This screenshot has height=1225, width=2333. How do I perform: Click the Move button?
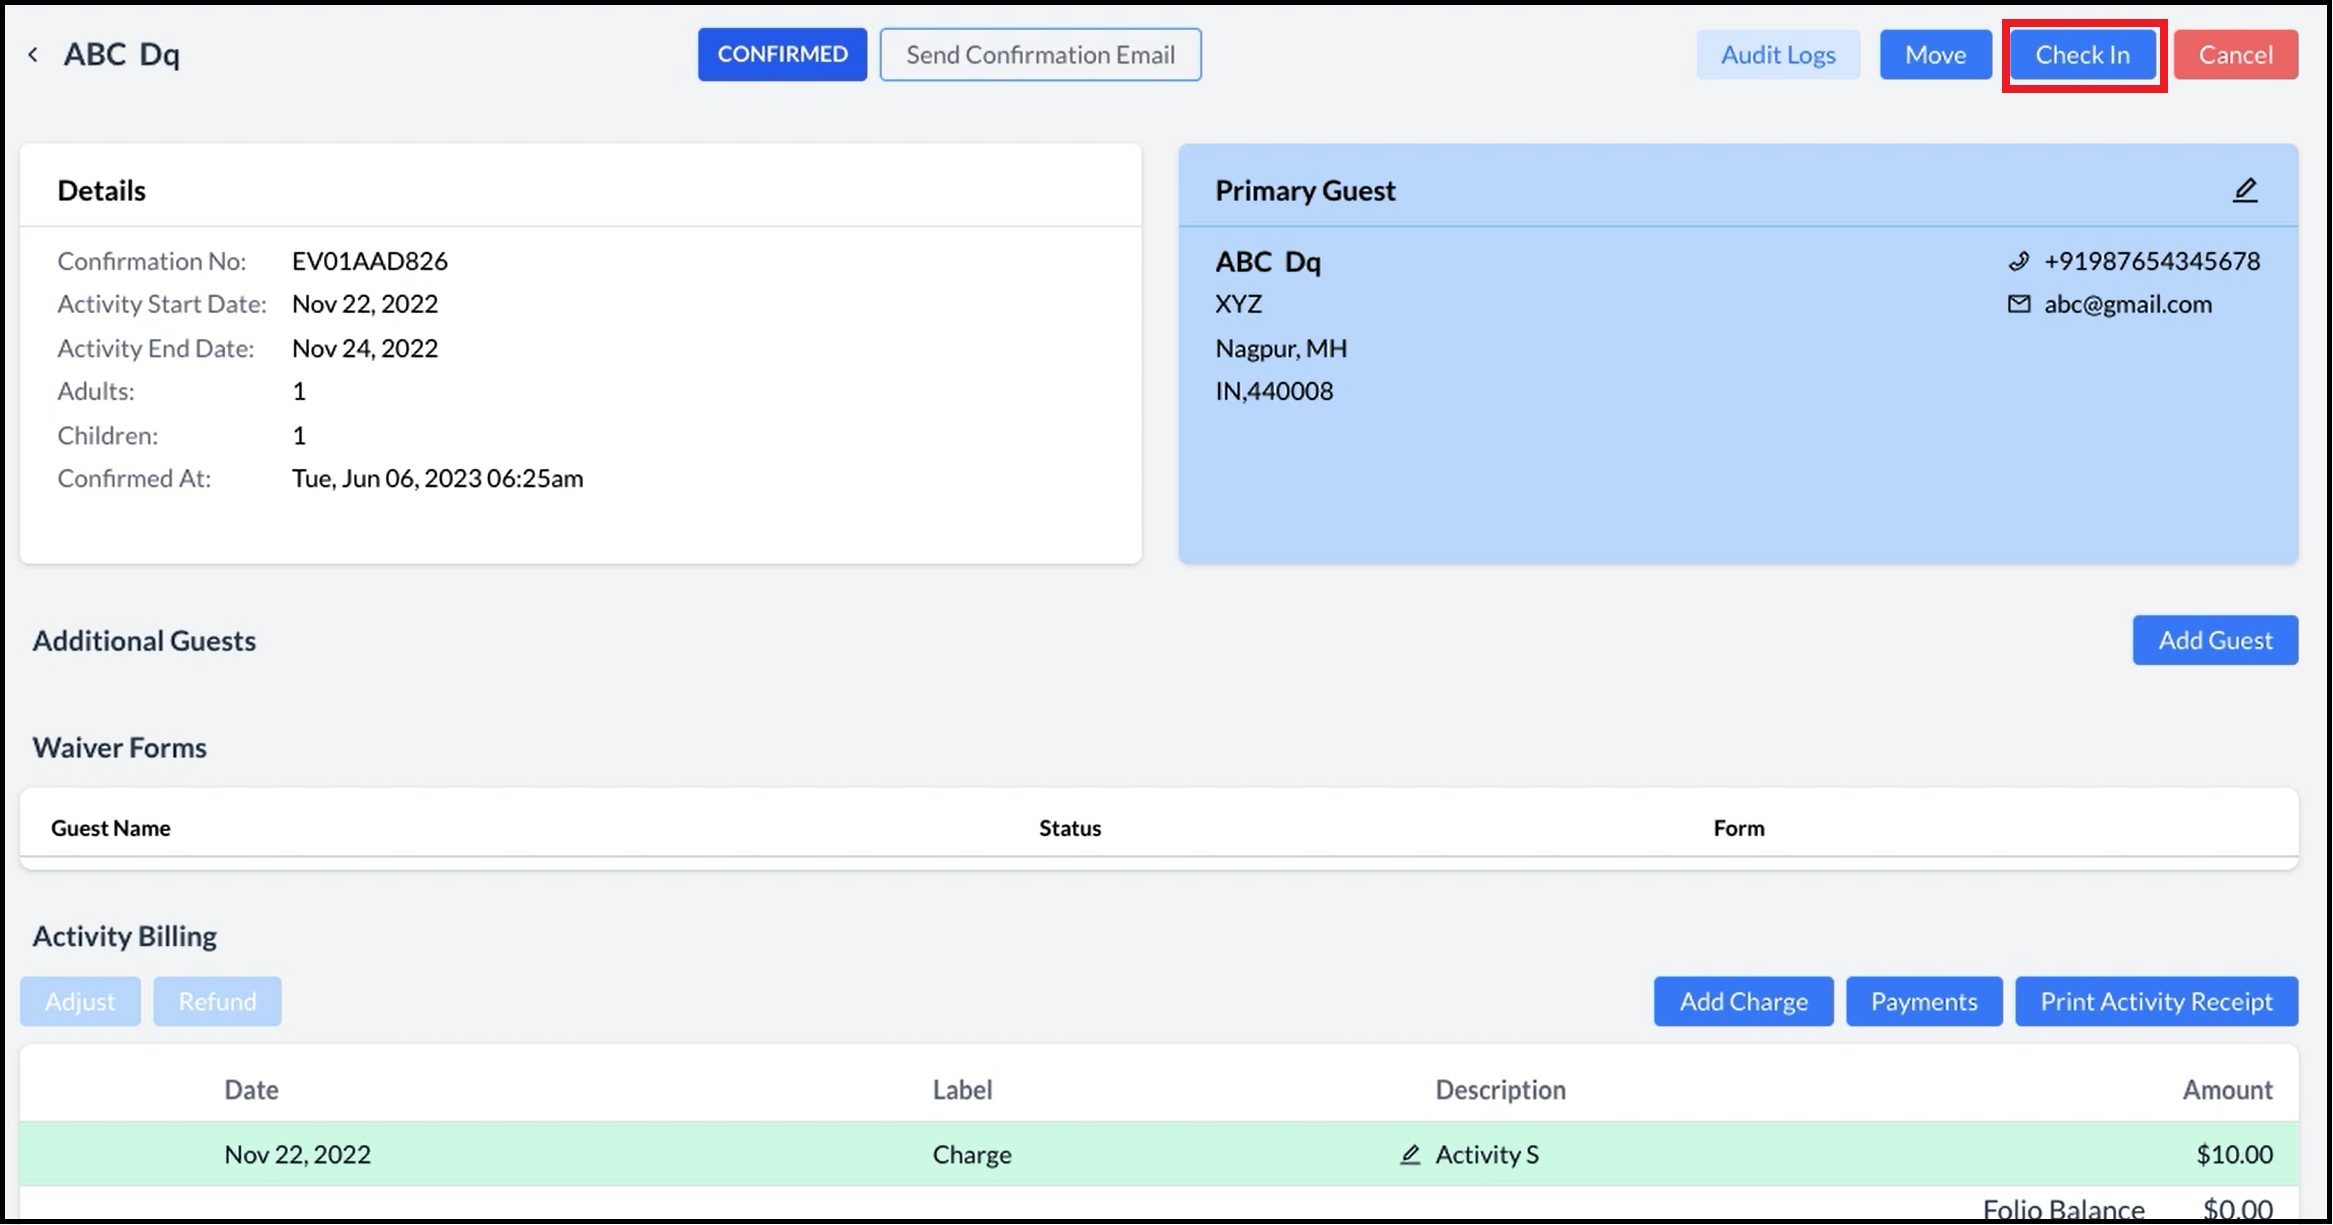[1934, 55]
